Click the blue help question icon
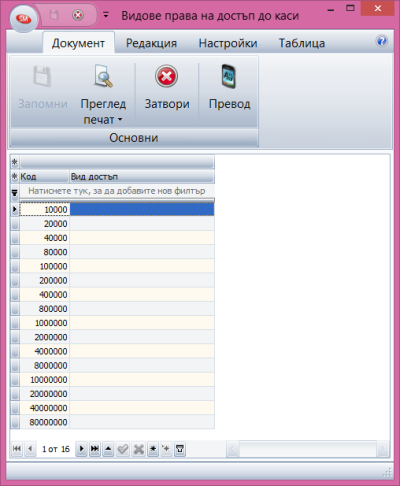This screenshot has width=400, height=486. tap(382, 41)
